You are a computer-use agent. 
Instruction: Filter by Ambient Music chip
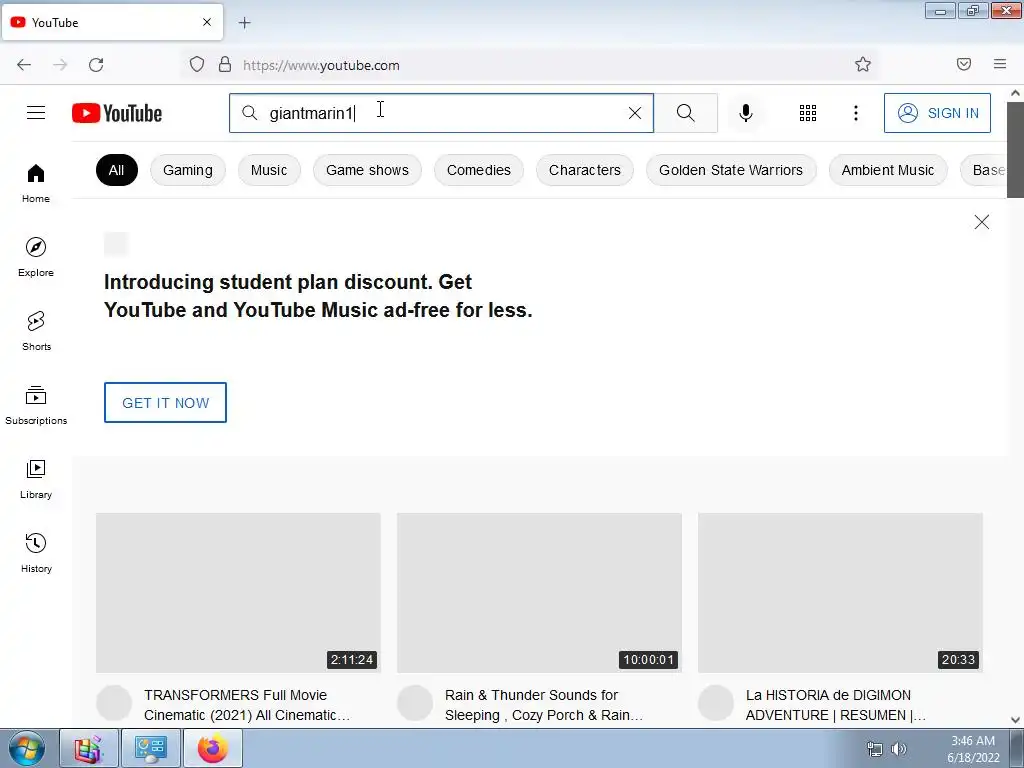(888, 170)
